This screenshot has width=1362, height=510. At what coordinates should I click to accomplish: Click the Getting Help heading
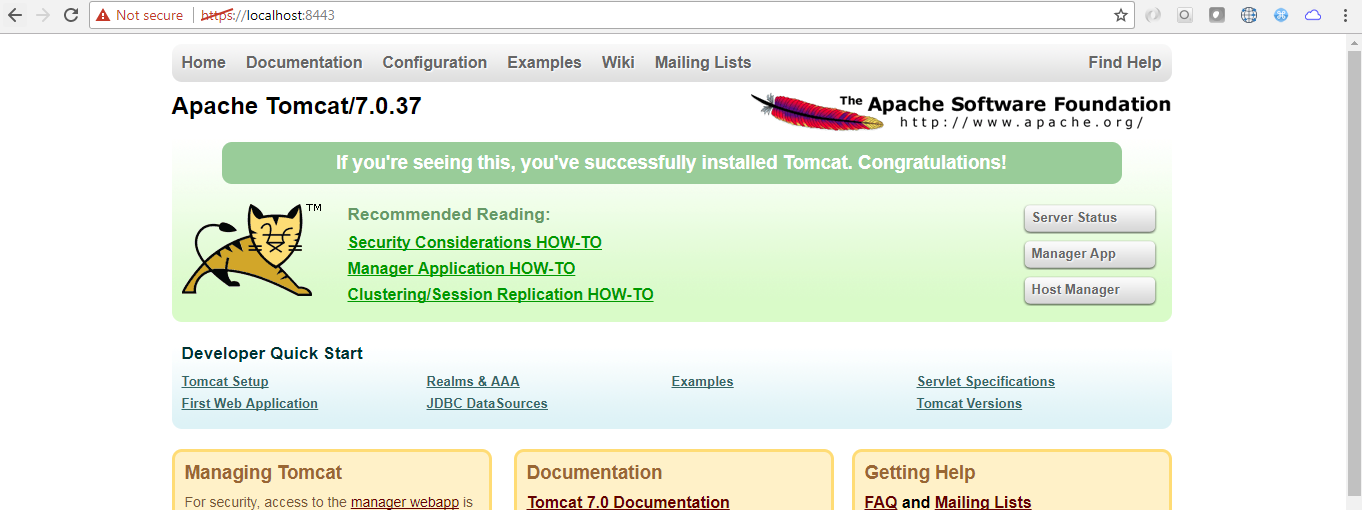click(x=920, y=472)
